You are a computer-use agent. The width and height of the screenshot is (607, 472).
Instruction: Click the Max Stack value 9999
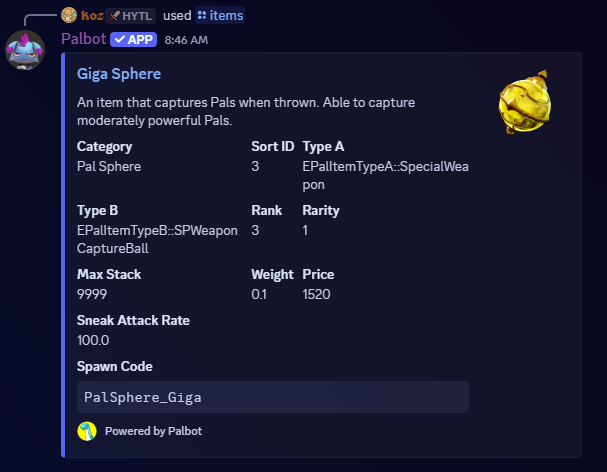(92, 294)
